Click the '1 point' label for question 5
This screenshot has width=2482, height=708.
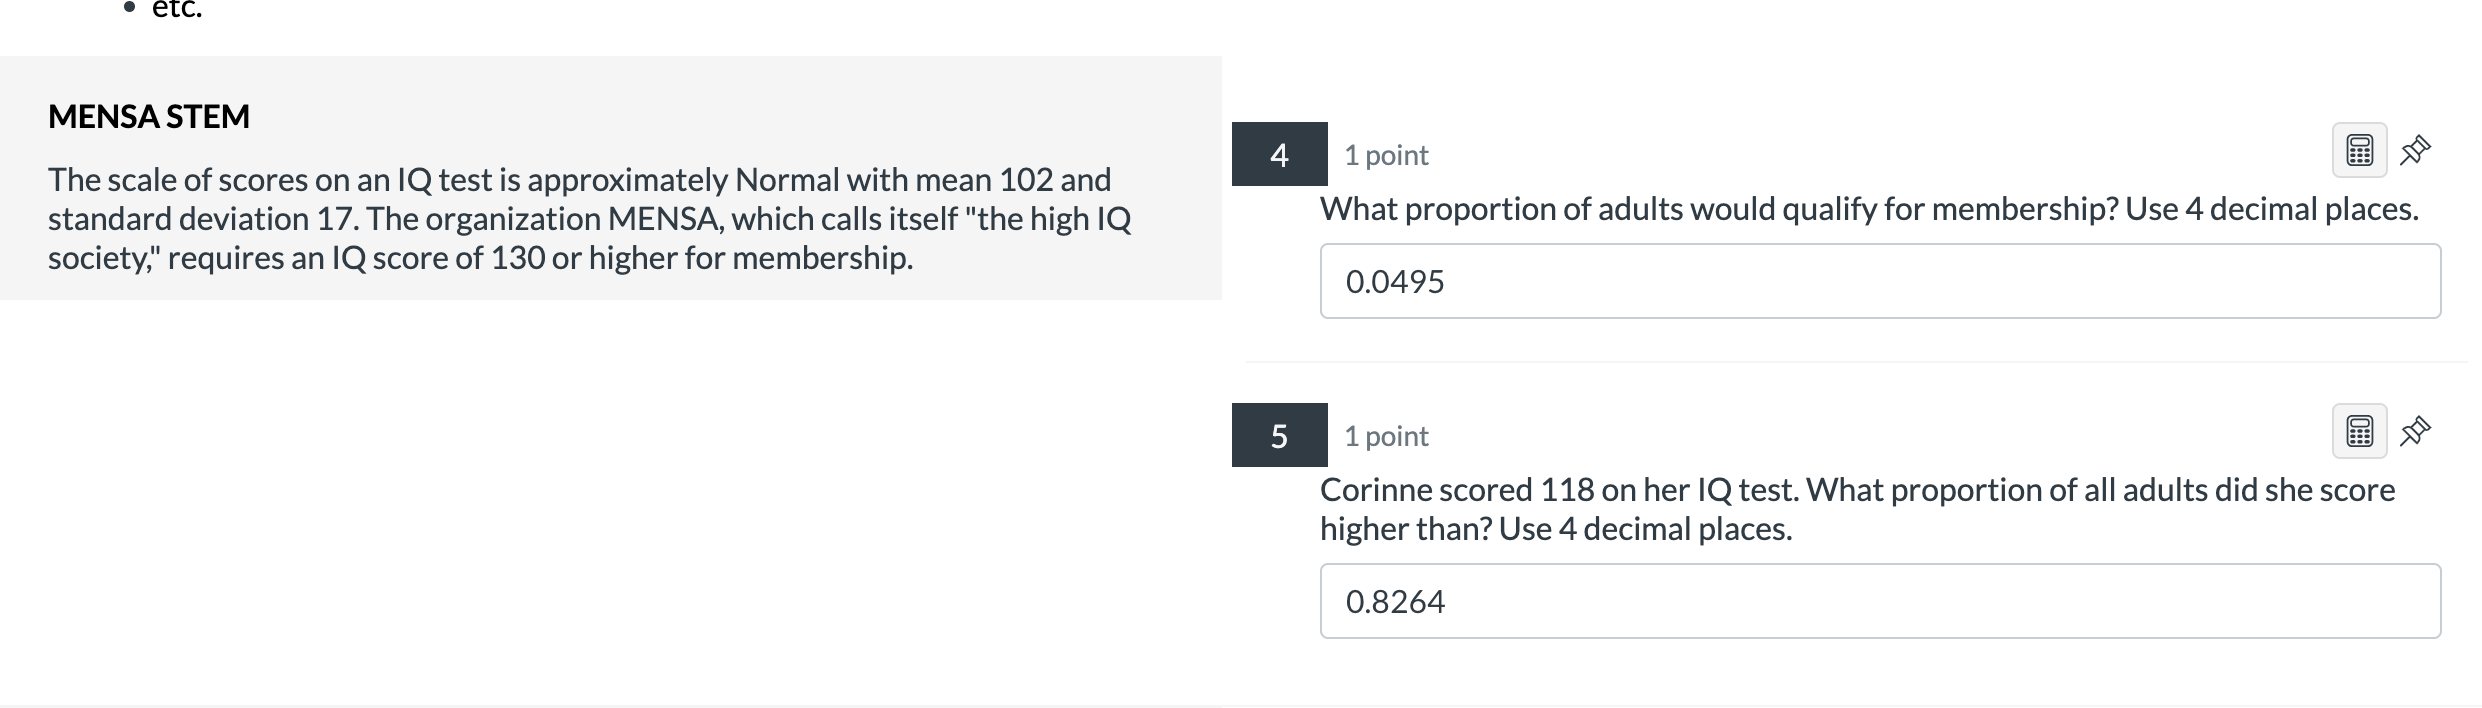[x=1384, y=435]
